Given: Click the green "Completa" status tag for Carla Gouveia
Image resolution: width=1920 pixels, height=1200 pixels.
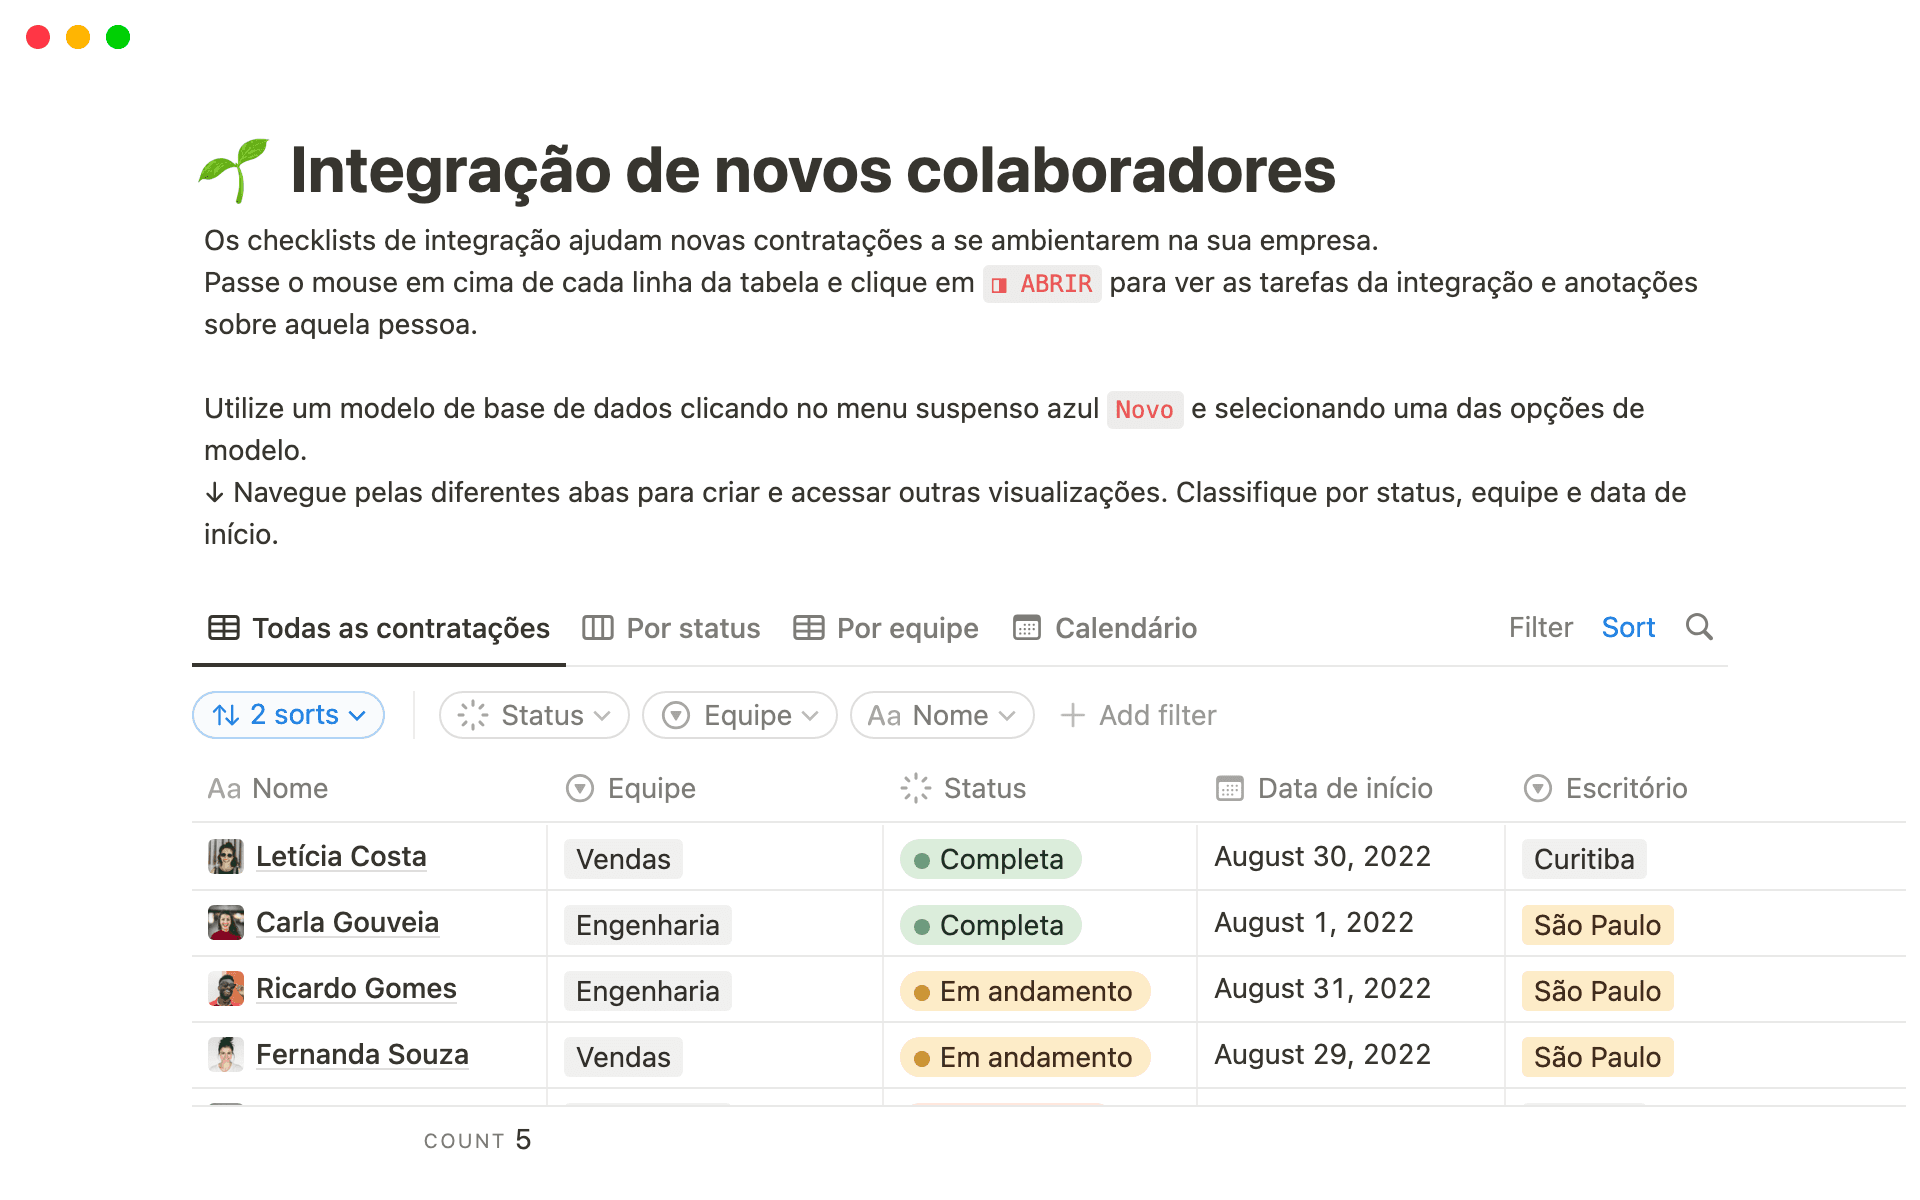Looking at the screenshot, I should tap(989, 924).
